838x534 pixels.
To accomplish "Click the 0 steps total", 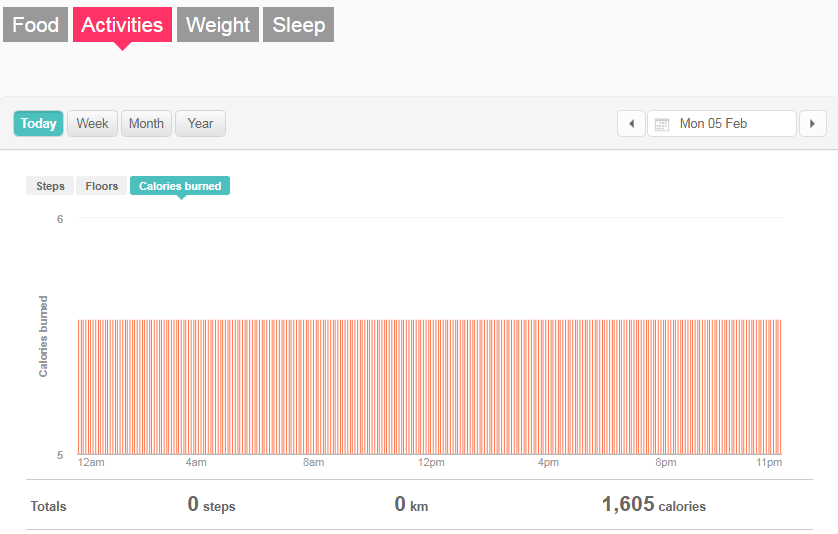I will [211, 505].
